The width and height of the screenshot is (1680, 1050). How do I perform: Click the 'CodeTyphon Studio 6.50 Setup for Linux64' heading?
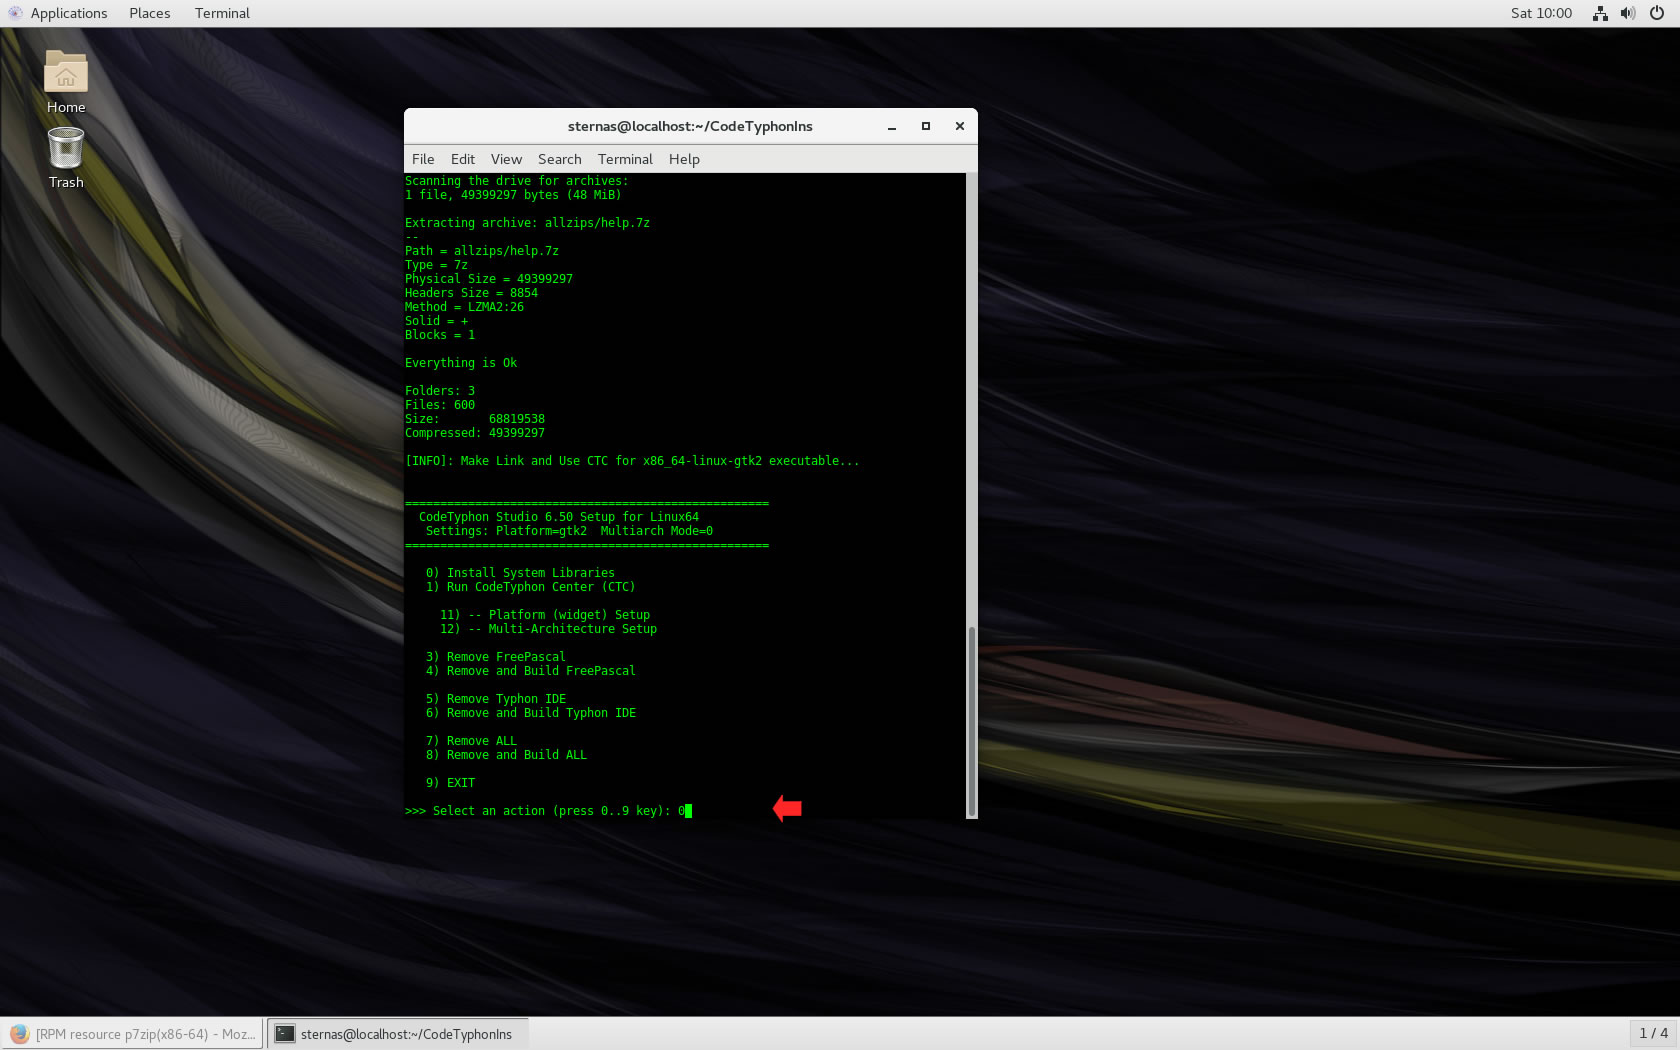click(x=559, y=517)
